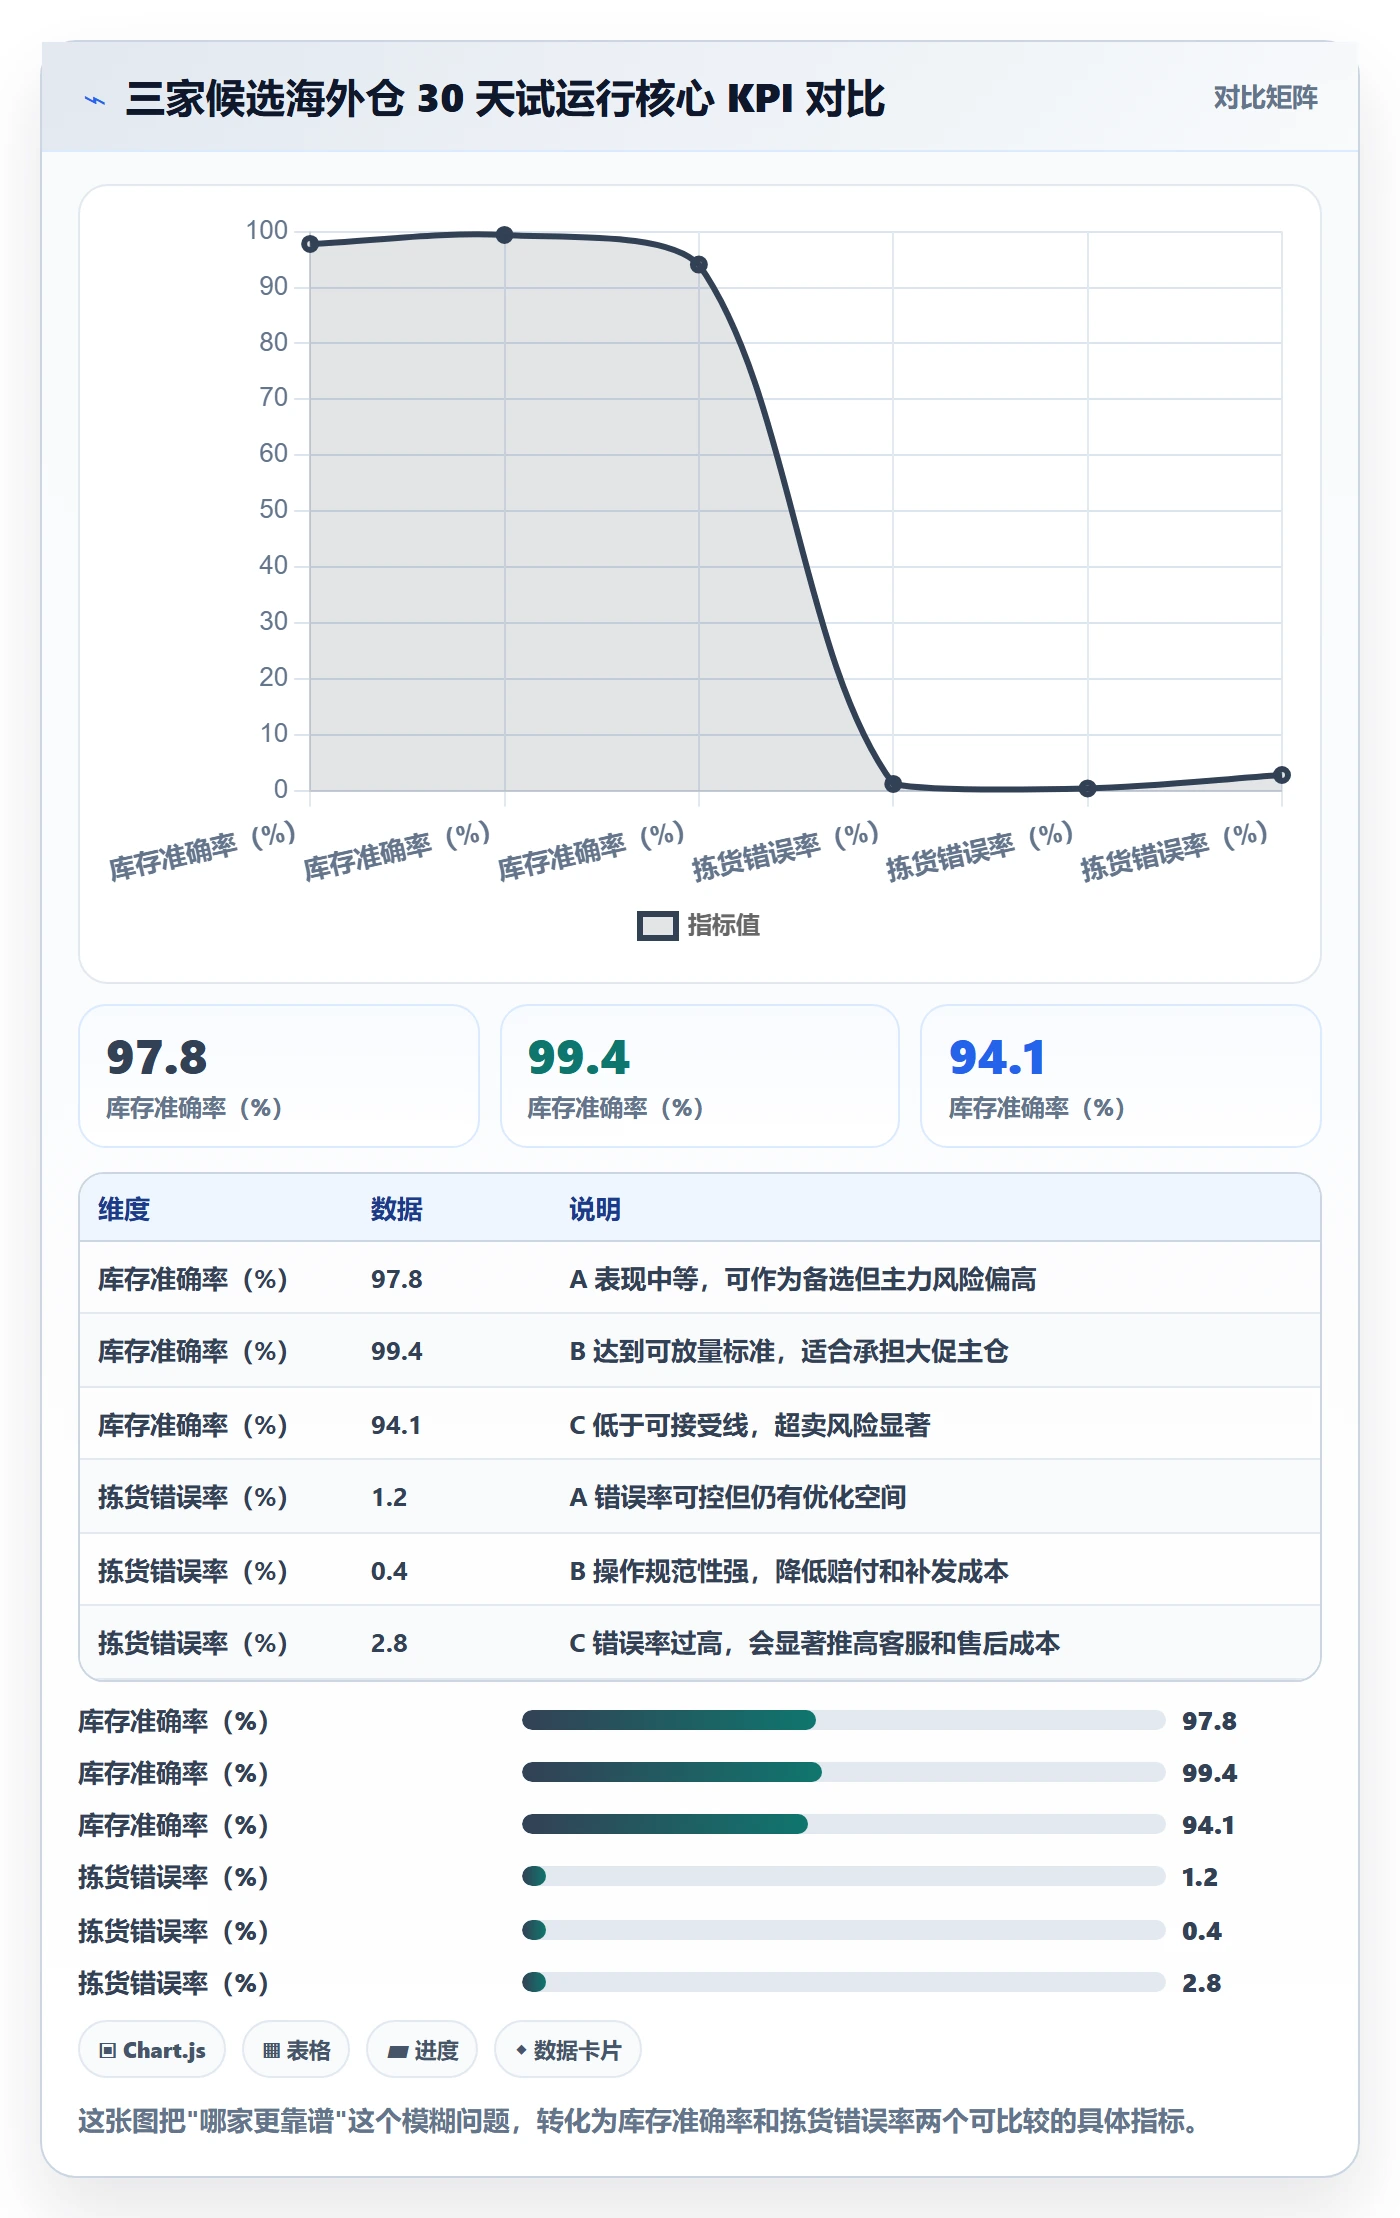Click the first data point on the chart line

coord(310,244)
